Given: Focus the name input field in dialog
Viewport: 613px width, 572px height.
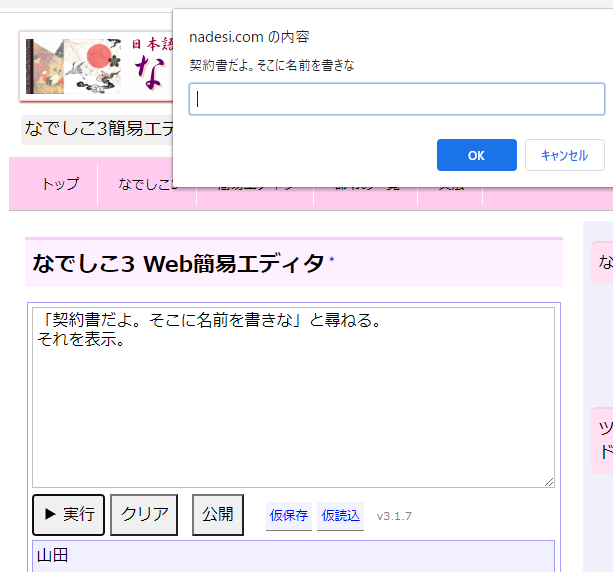Looking at the screenshot, I should tap(397, 99).
